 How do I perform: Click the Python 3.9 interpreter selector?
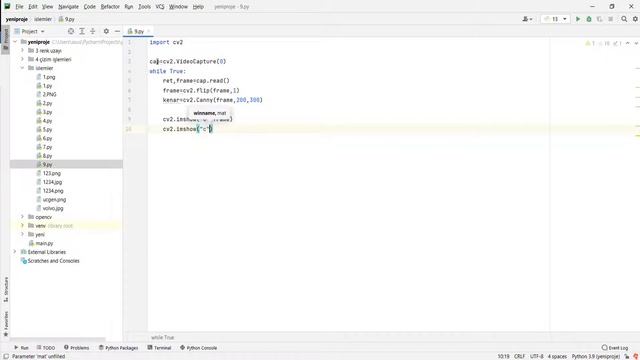(596, 356)
